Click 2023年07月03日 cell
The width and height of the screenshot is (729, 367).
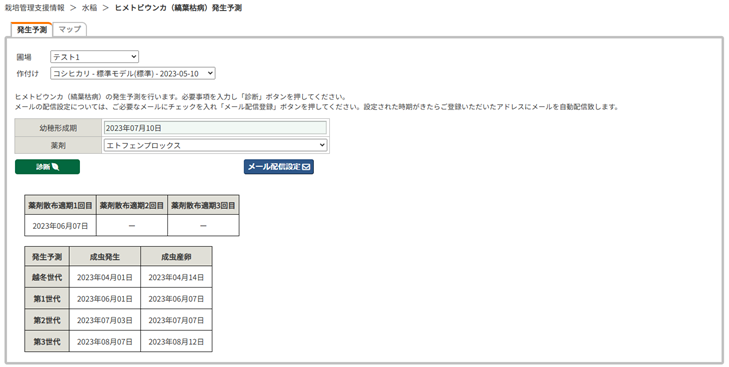(105, 320)
